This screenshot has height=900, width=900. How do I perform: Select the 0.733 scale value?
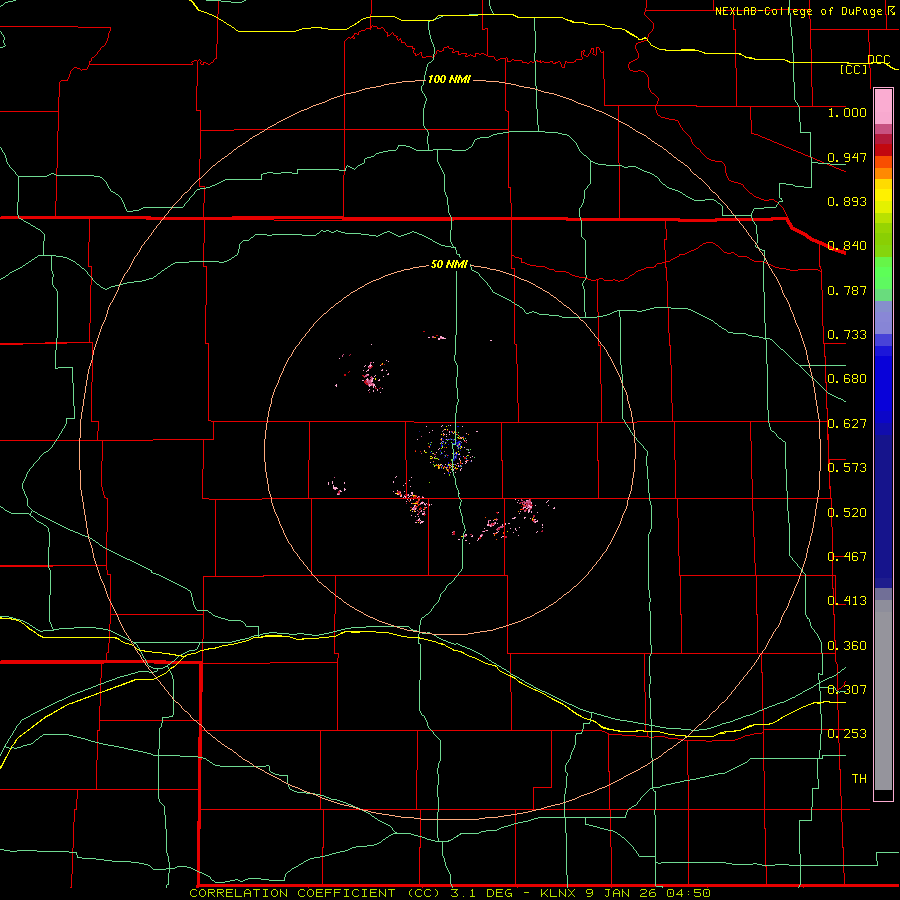847,335
